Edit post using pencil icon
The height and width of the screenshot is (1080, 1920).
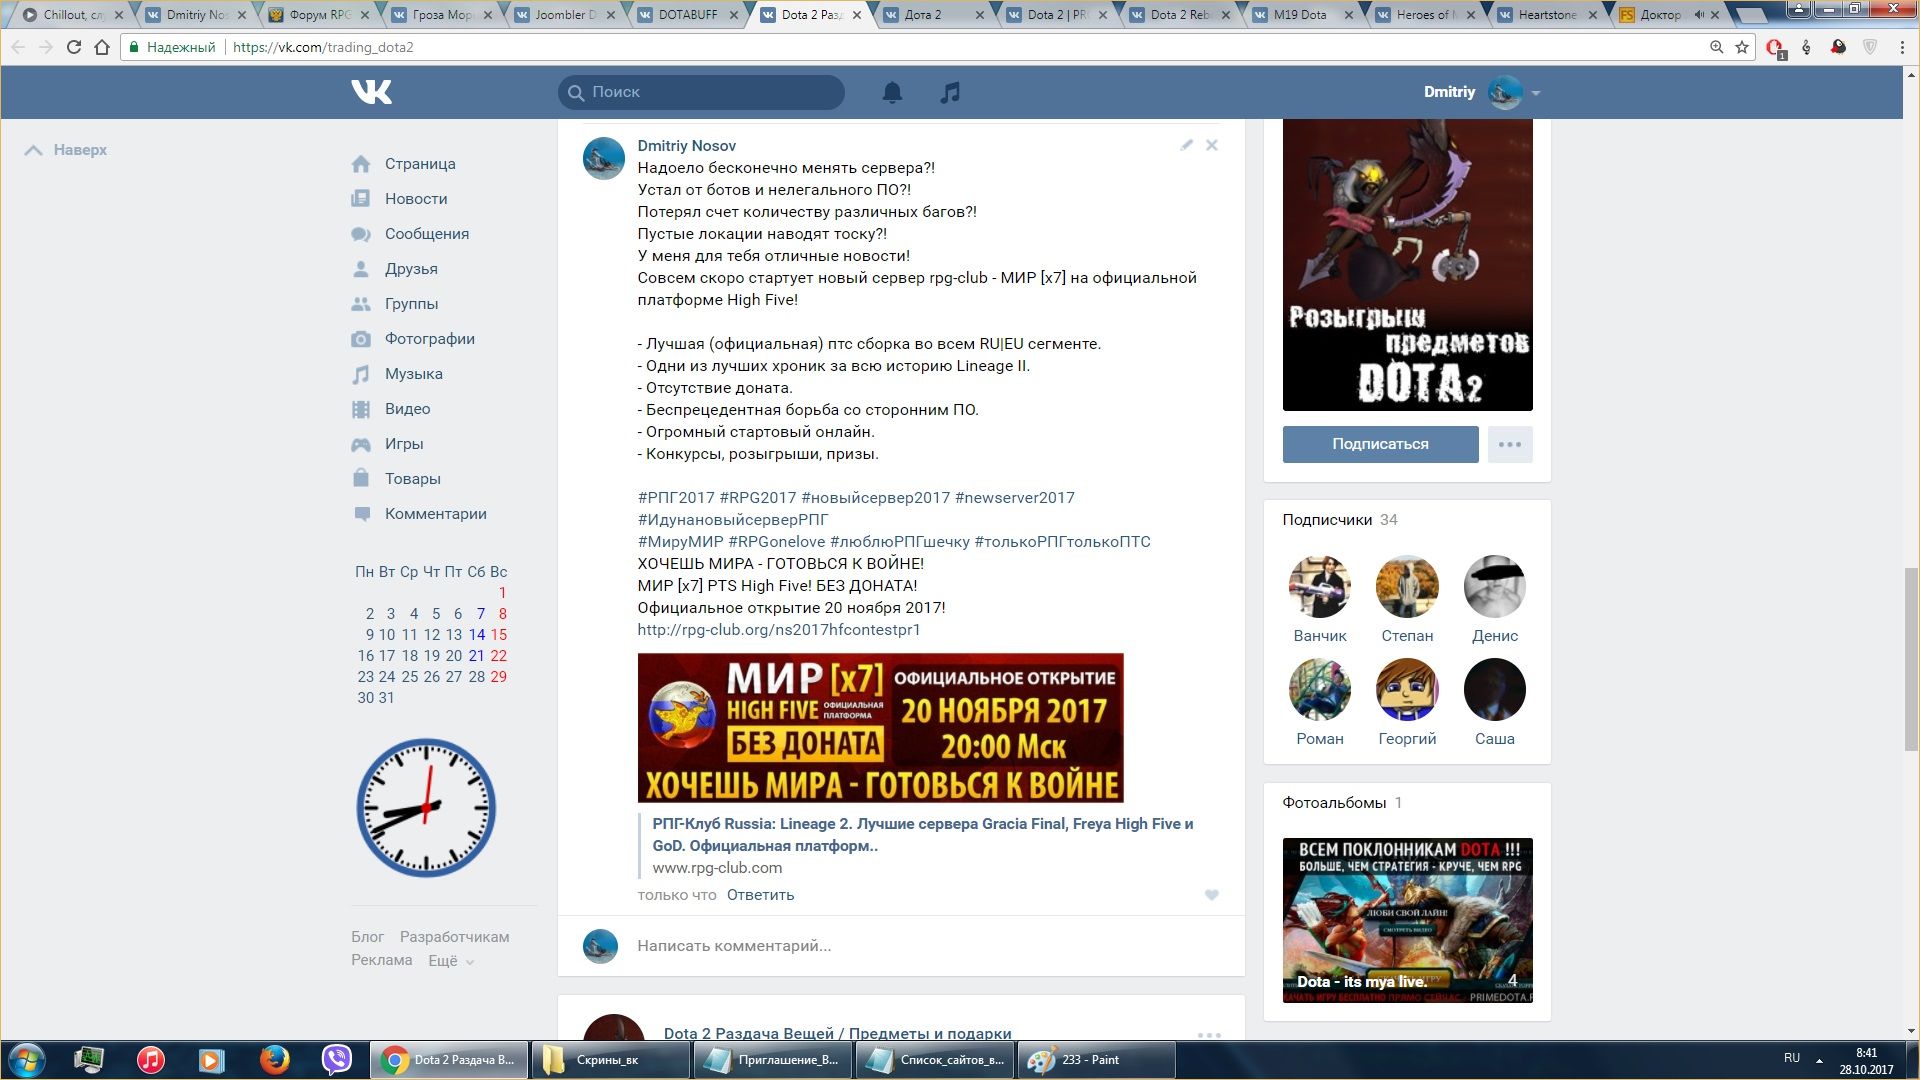tap(1186, 145)
